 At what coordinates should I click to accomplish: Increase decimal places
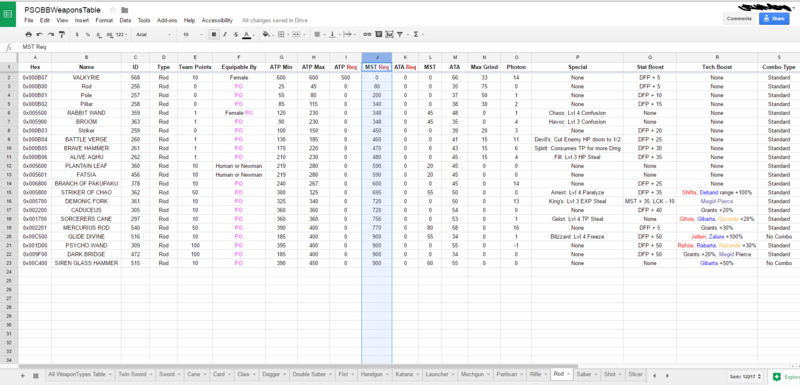coord(110,35)
